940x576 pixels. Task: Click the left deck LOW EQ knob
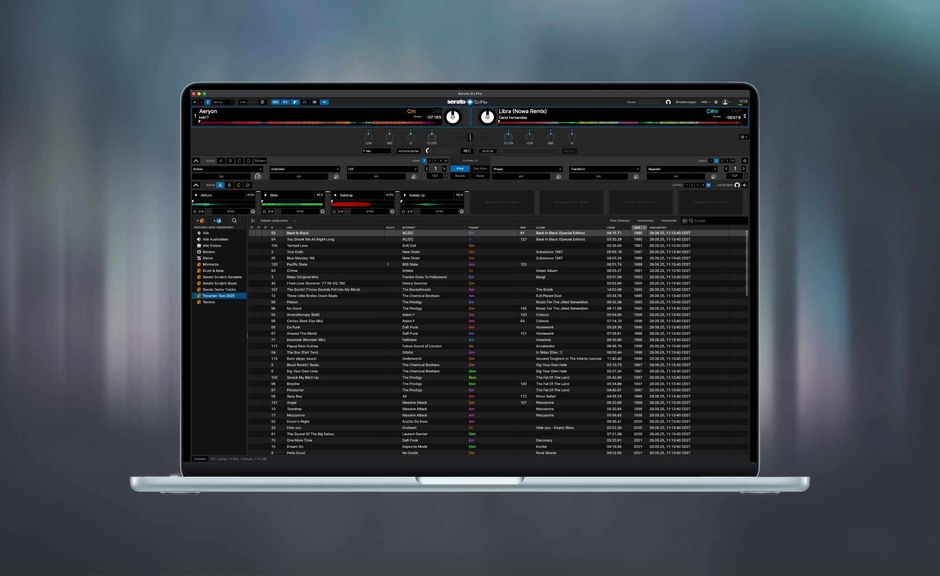point(368,137)
